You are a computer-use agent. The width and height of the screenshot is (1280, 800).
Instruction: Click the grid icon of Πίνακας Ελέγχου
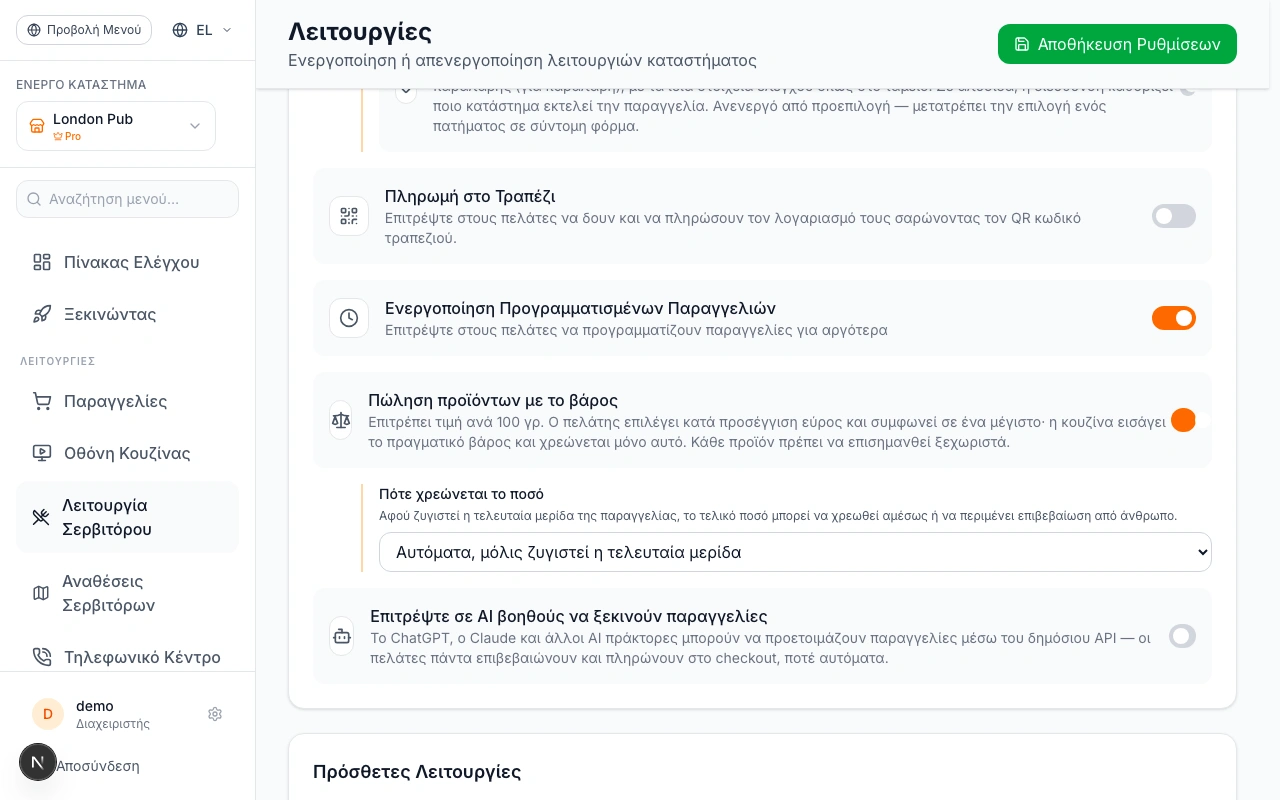coord(42,262)
